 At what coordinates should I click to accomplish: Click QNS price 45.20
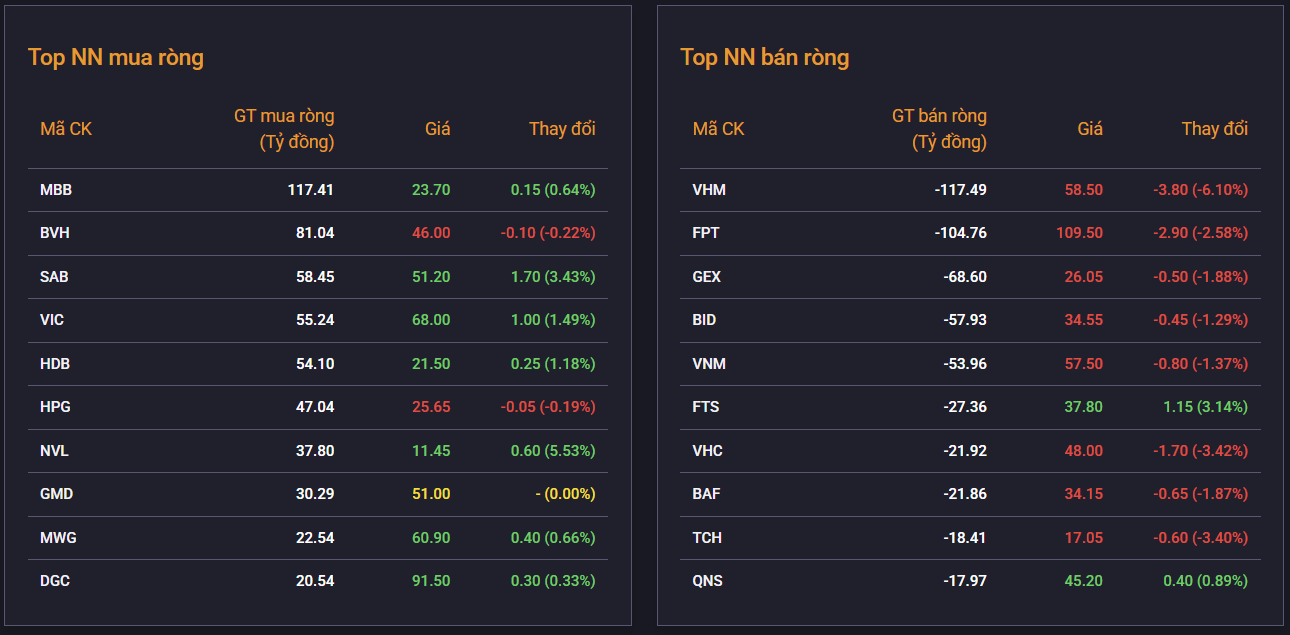point(1083,581)
